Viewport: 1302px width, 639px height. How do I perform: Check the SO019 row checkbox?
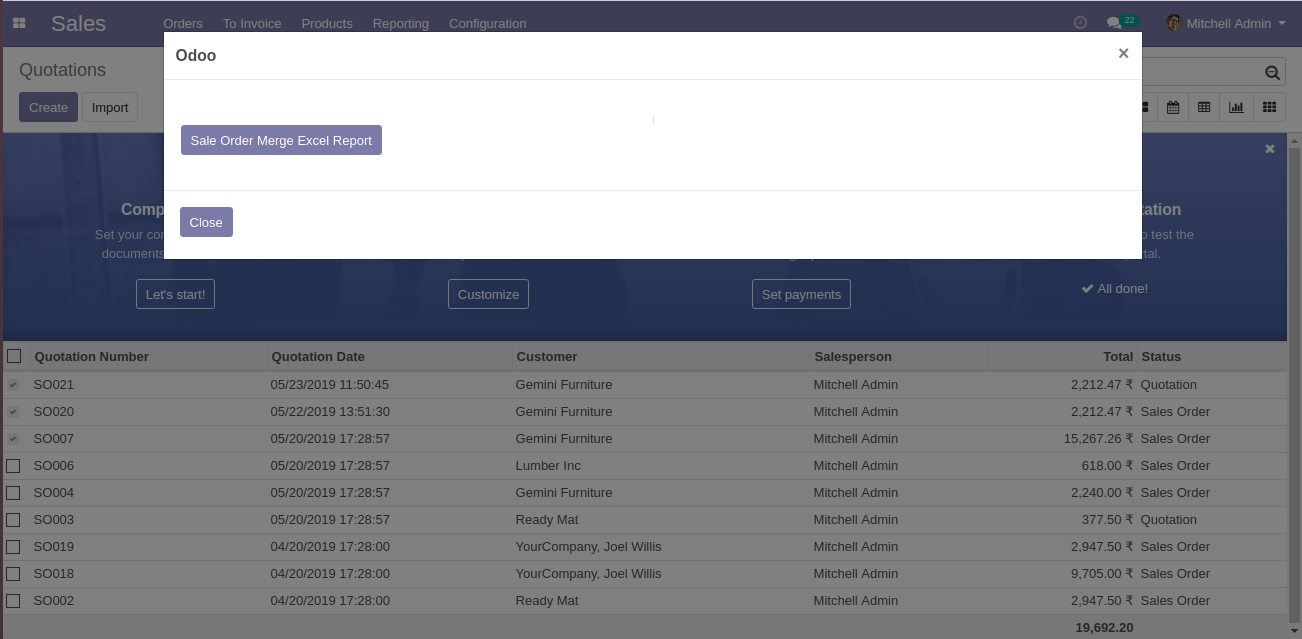click(x=13, y=547)
